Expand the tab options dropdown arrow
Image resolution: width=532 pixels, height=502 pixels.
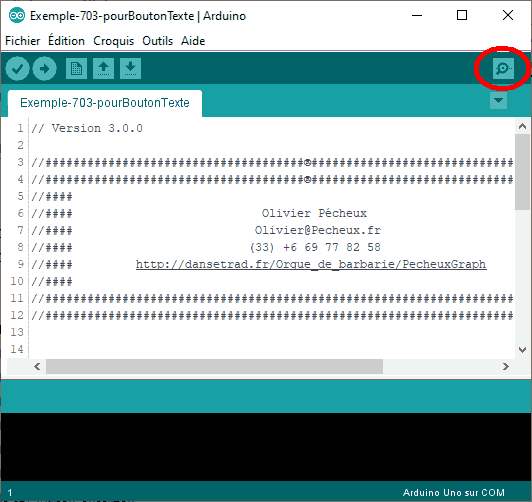[x=498, y=100]
